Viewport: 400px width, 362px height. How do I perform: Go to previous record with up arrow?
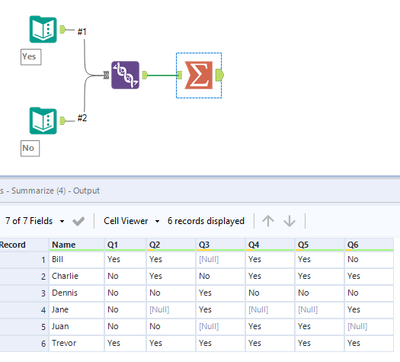pyautogui.click(x=268, y=221)
